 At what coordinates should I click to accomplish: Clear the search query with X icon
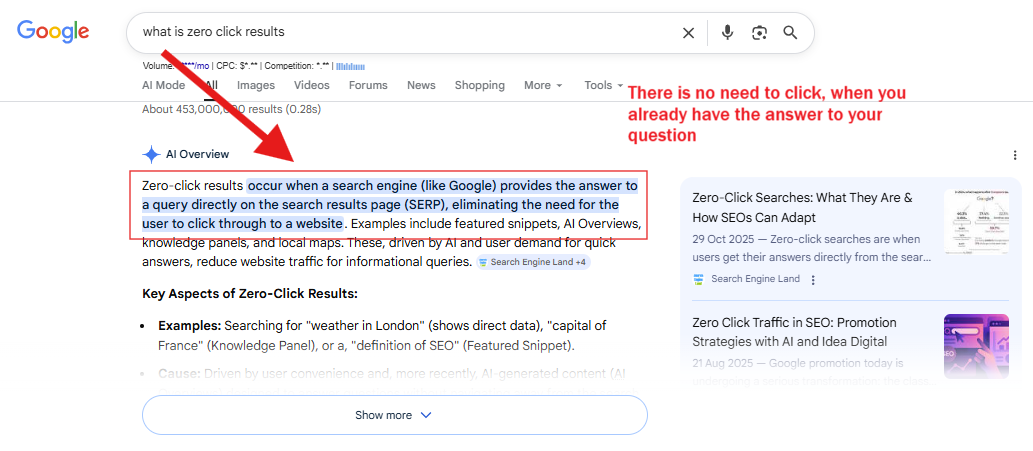pos(688,33)
